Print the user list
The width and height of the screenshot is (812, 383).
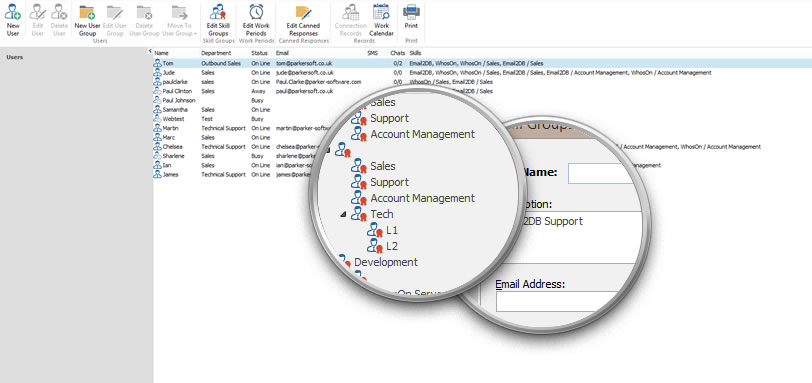pyautogui.click(x=411, y=17)
